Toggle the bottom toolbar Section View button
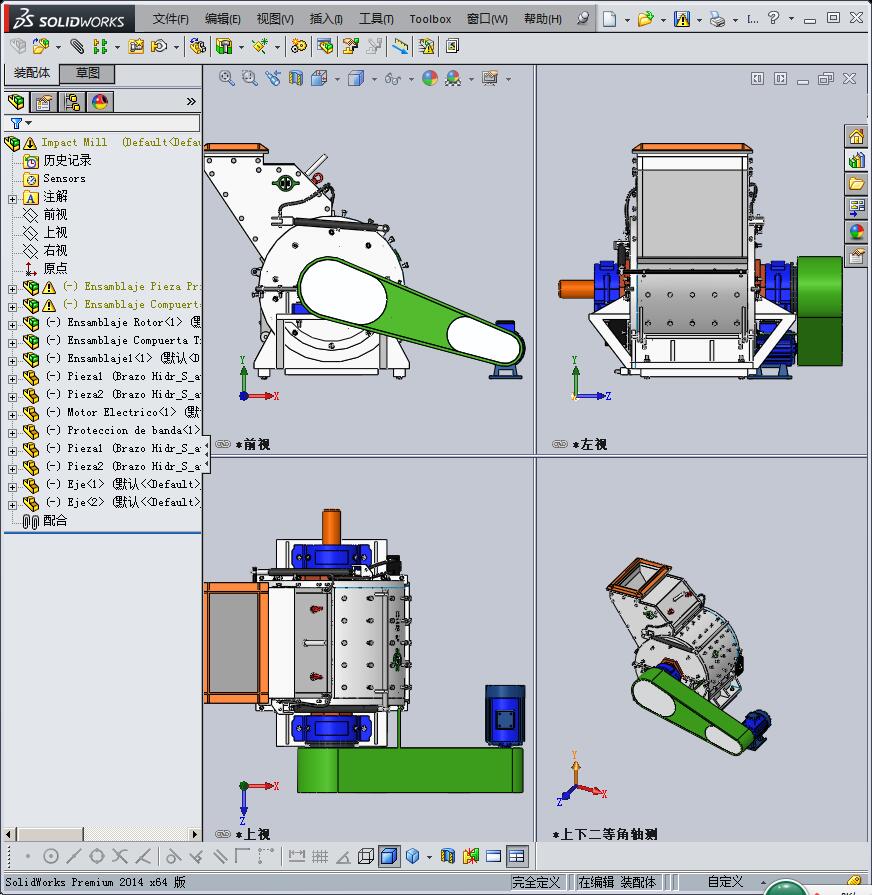The height and width of the screenshot is (895, 872). coord(448,856)
